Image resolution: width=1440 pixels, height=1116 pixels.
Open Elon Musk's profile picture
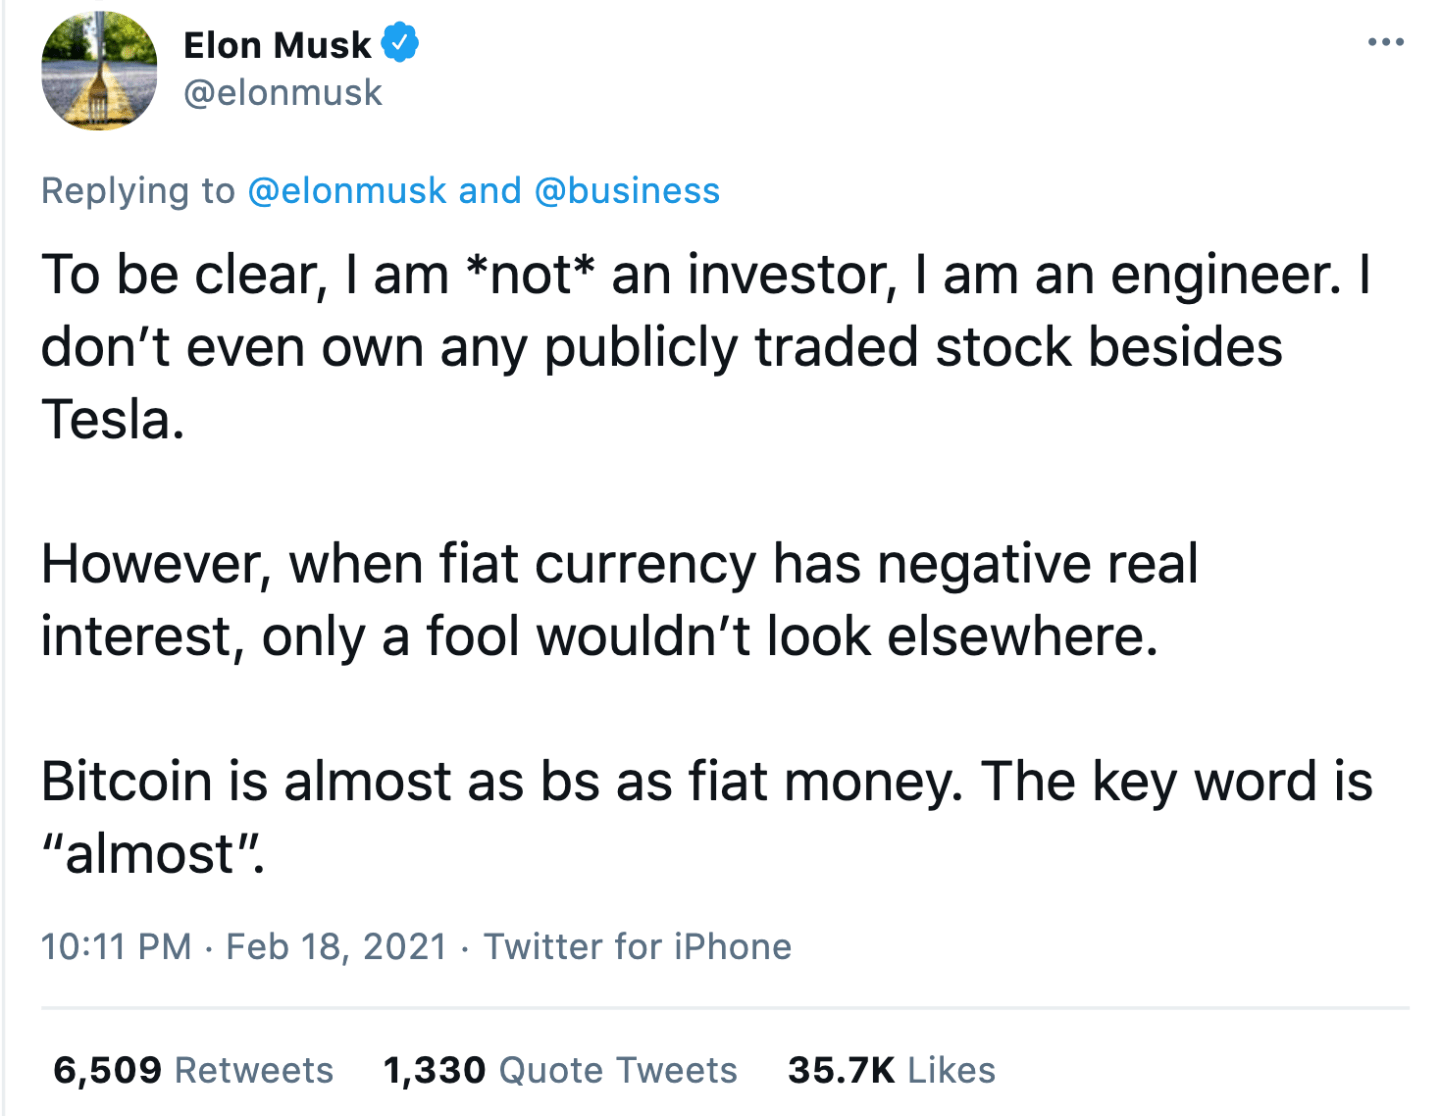click(x=99, y=71)
